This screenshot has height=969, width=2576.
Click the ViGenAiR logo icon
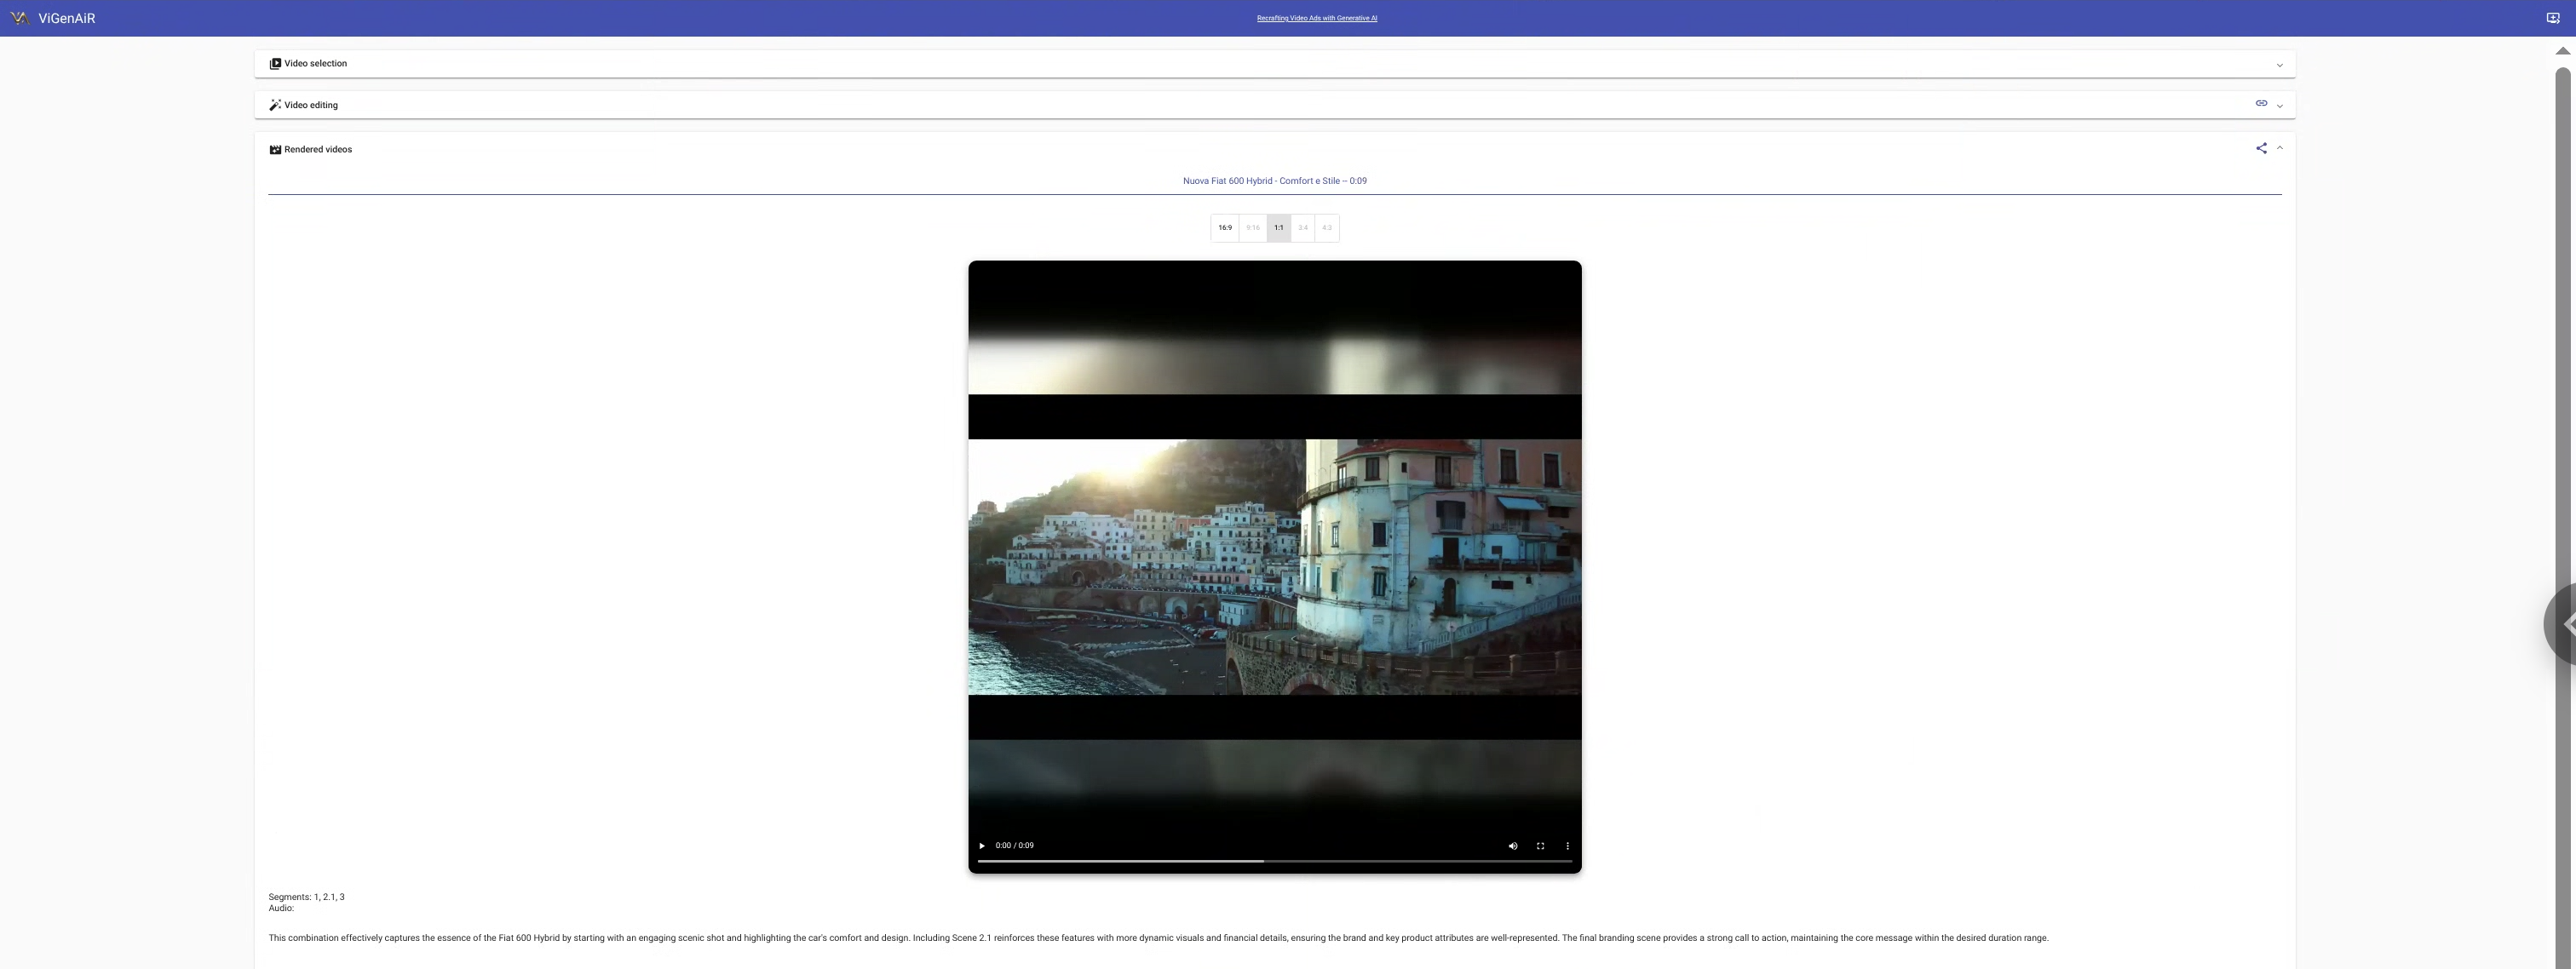tap(19, 18)
